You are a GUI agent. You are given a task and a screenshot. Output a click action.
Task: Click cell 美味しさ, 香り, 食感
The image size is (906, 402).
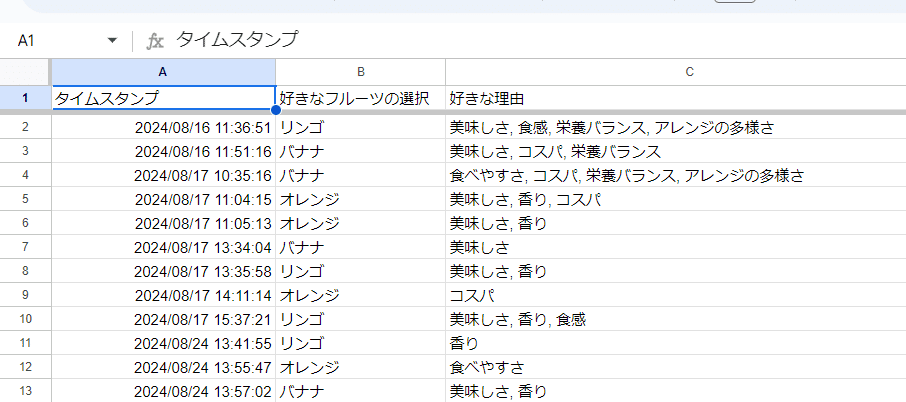tap(675, 319)
